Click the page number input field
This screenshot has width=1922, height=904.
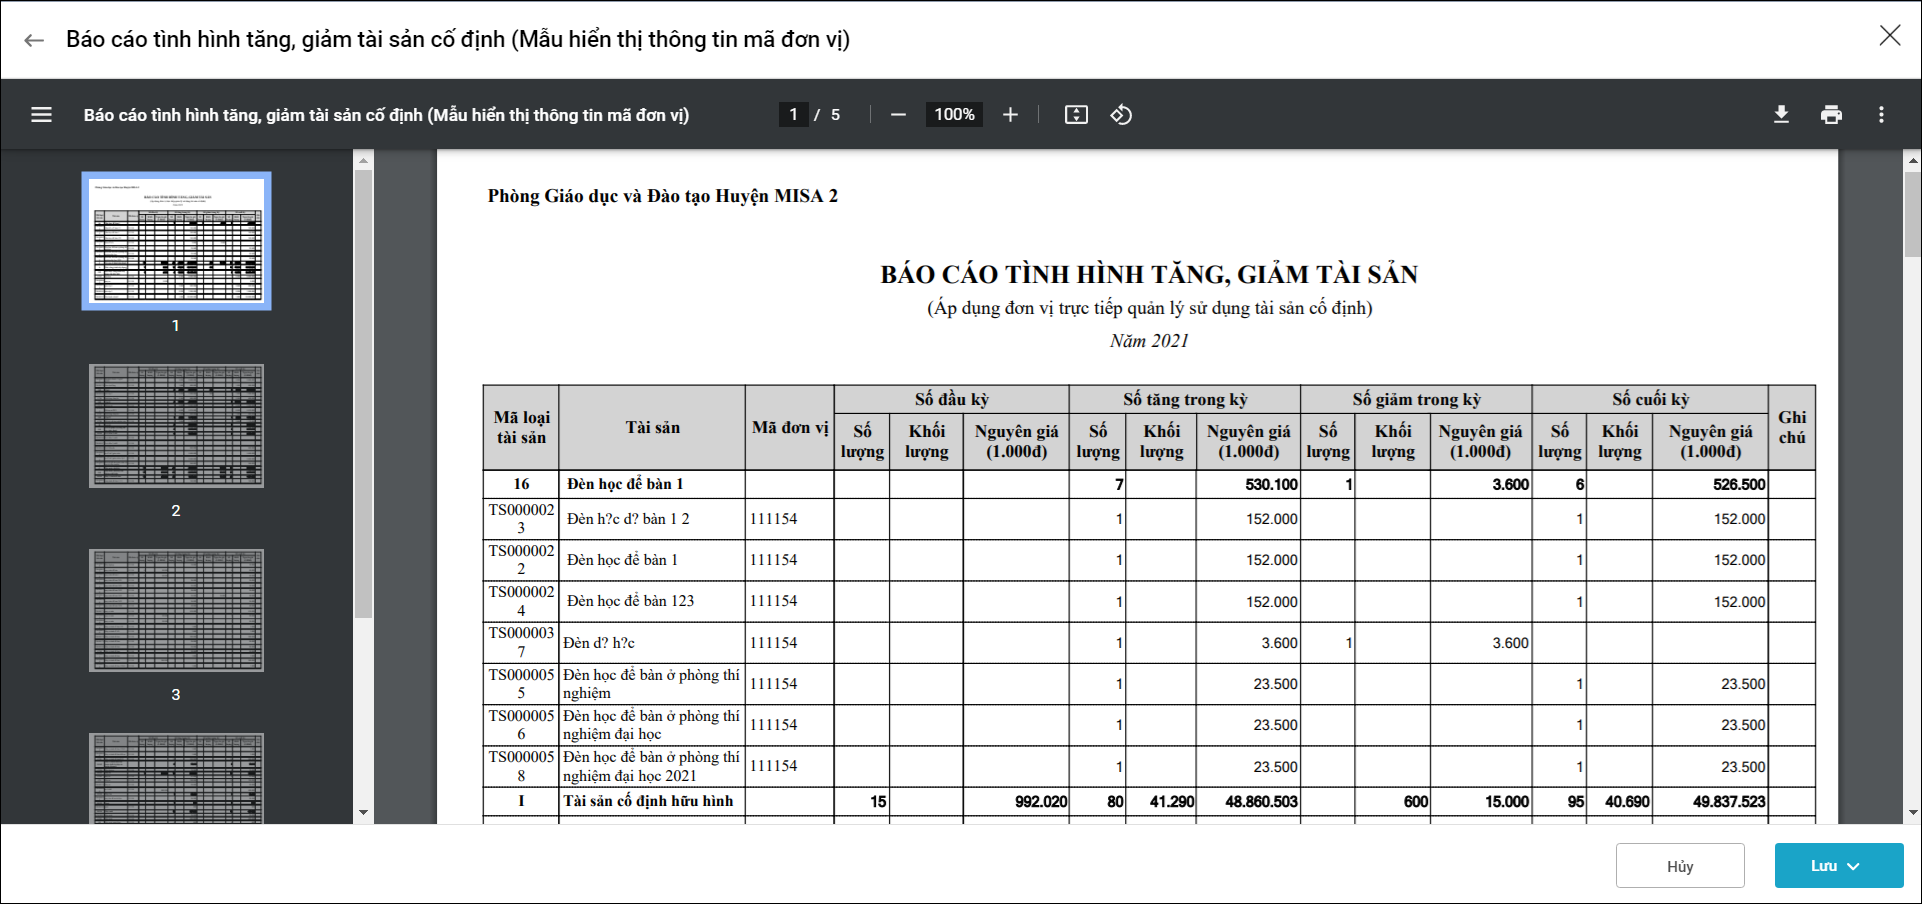click(x=794, y=115)
